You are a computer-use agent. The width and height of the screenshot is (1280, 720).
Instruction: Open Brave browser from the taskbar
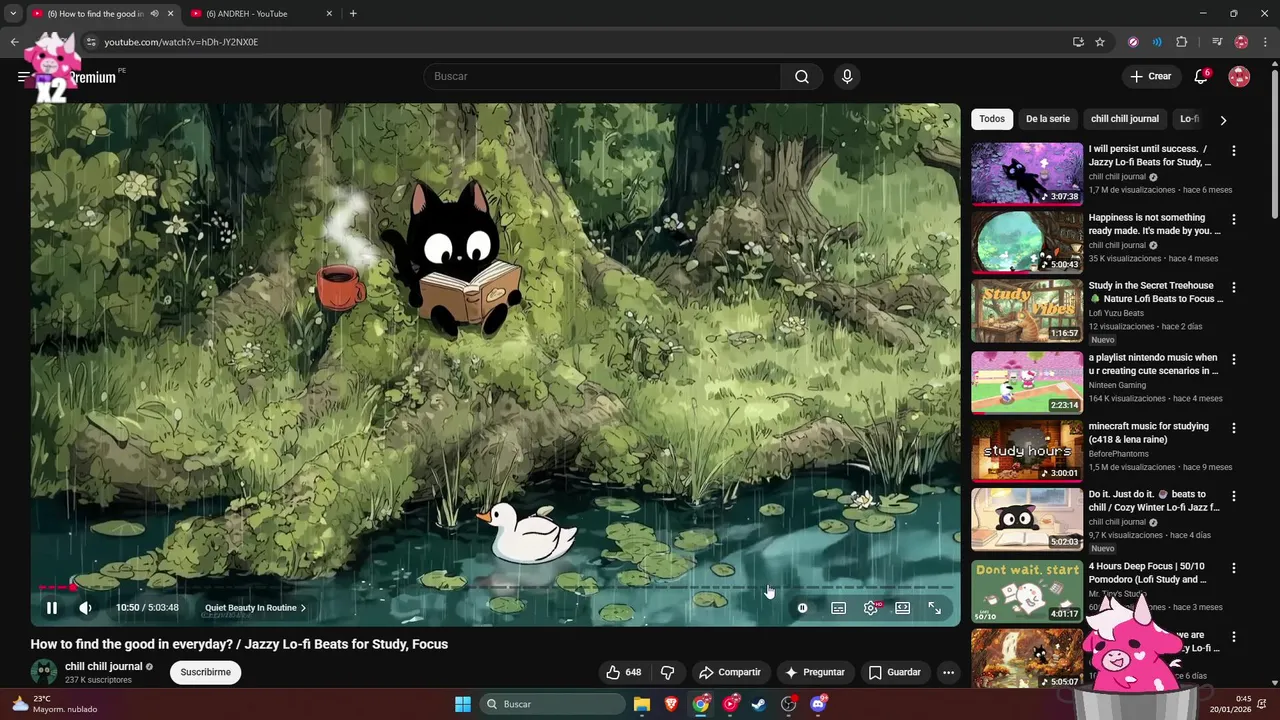(671, 704)
